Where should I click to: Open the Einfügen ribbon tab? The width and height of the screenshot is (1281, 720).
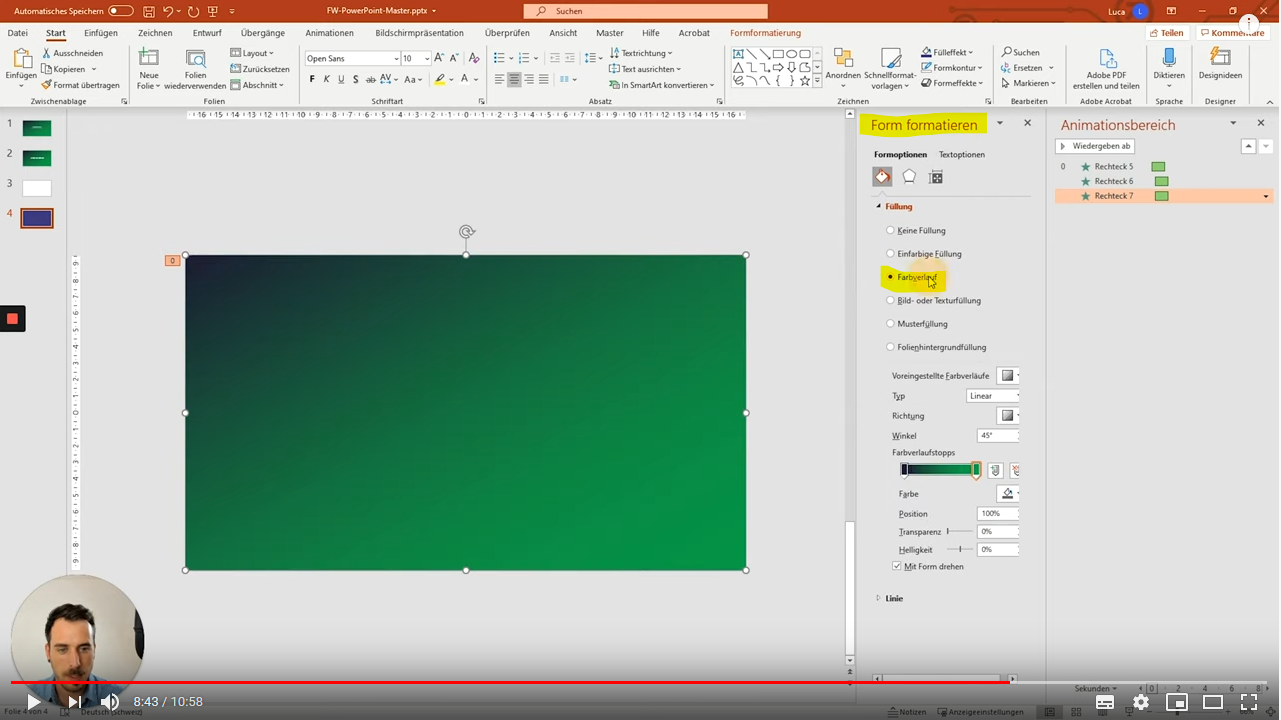(x=101, y=33)
